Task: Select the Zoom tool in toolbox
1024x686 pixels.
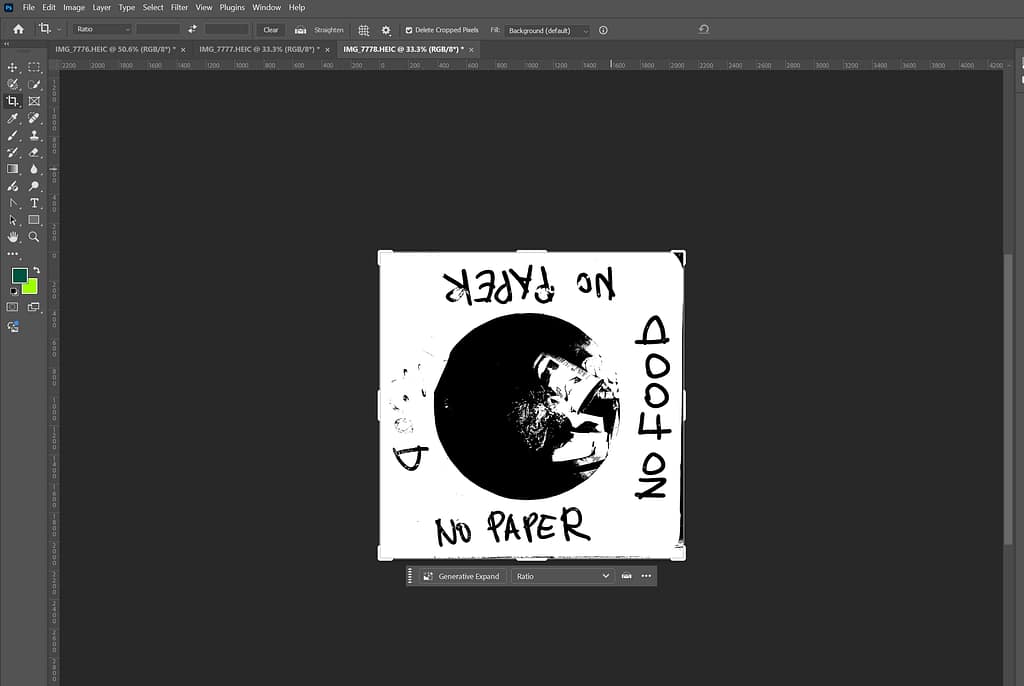Action: pyautogui.click(x=34, y=237)
